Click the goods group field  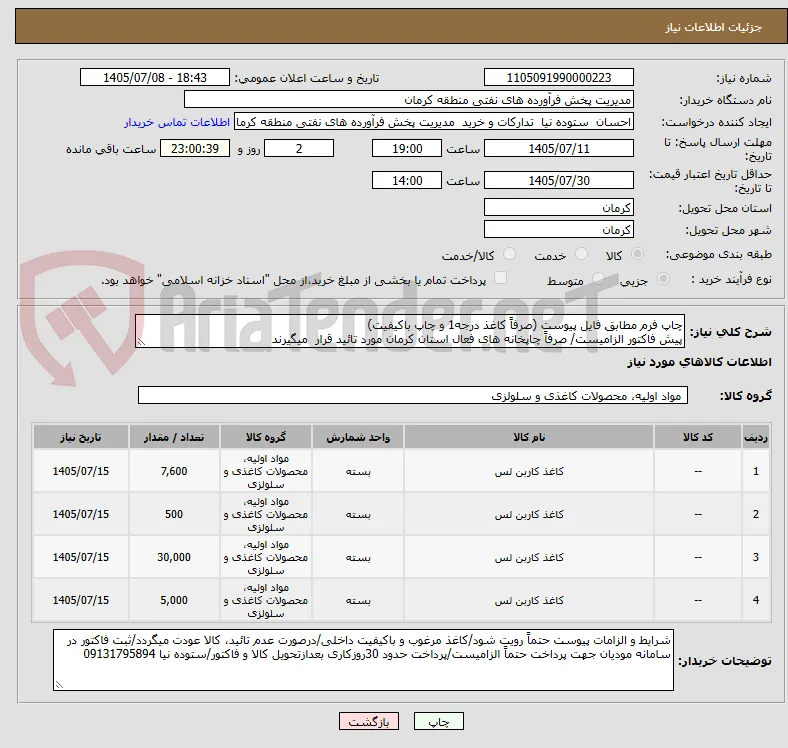413,395
